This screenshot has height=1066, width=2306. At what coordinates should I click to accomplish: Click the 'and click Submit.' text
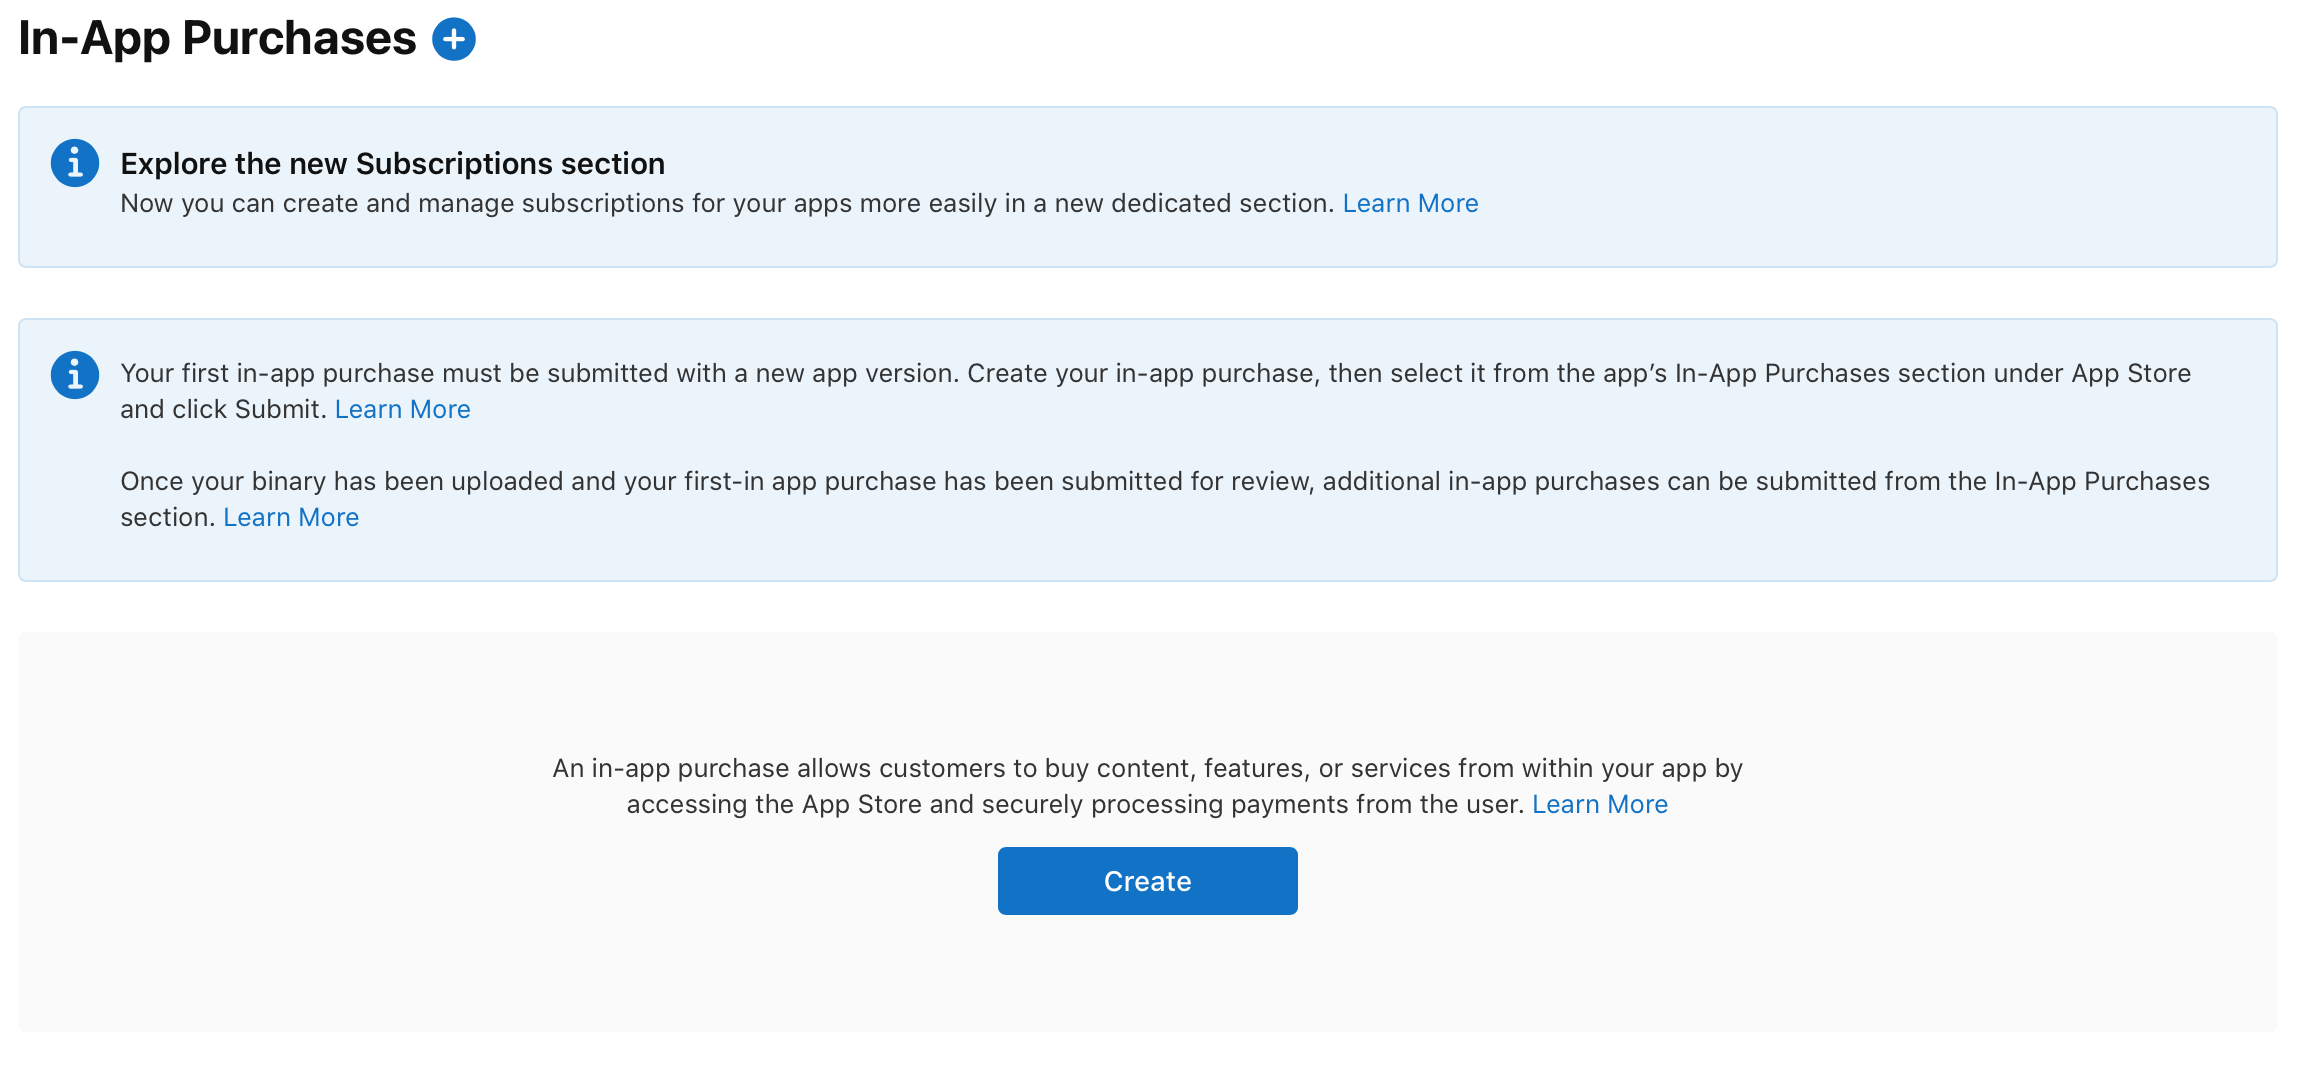pos(223,409)
